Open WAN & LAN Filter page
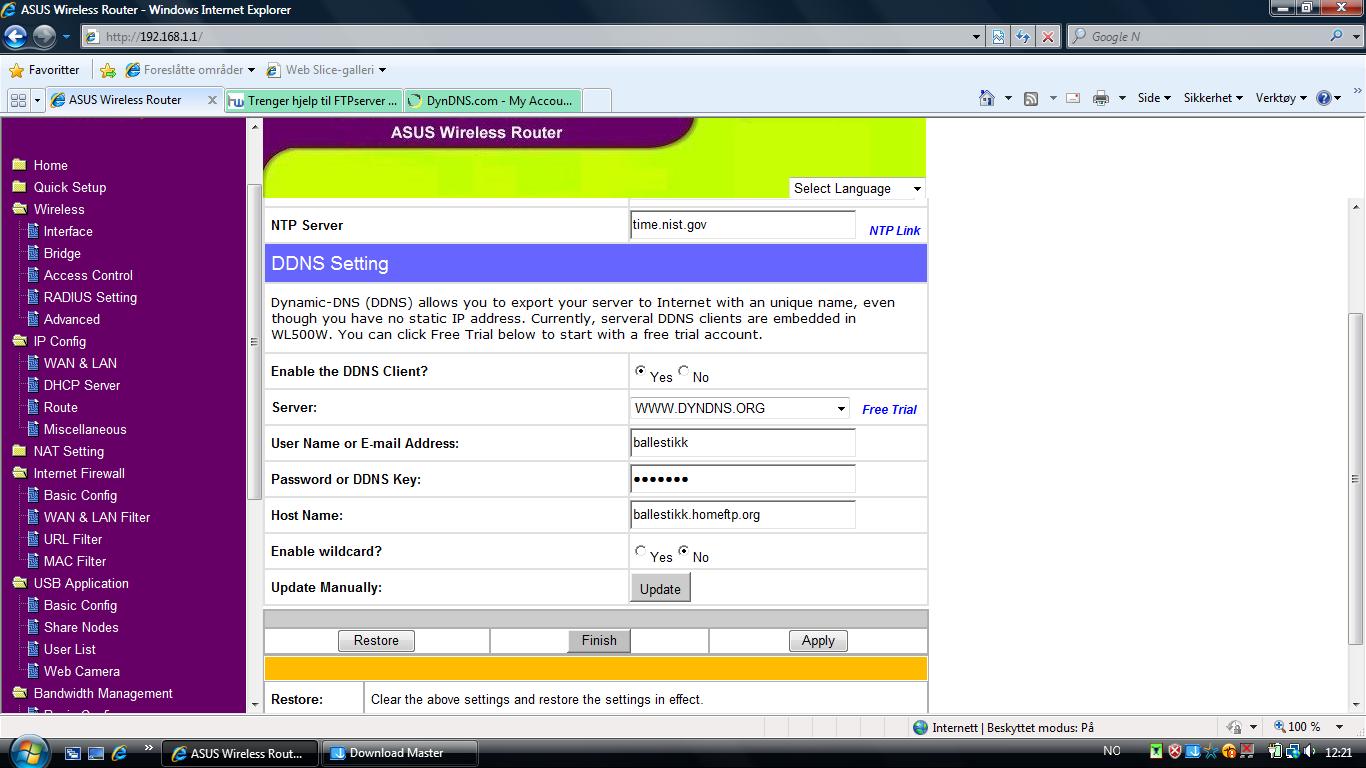 pos(97,517)
